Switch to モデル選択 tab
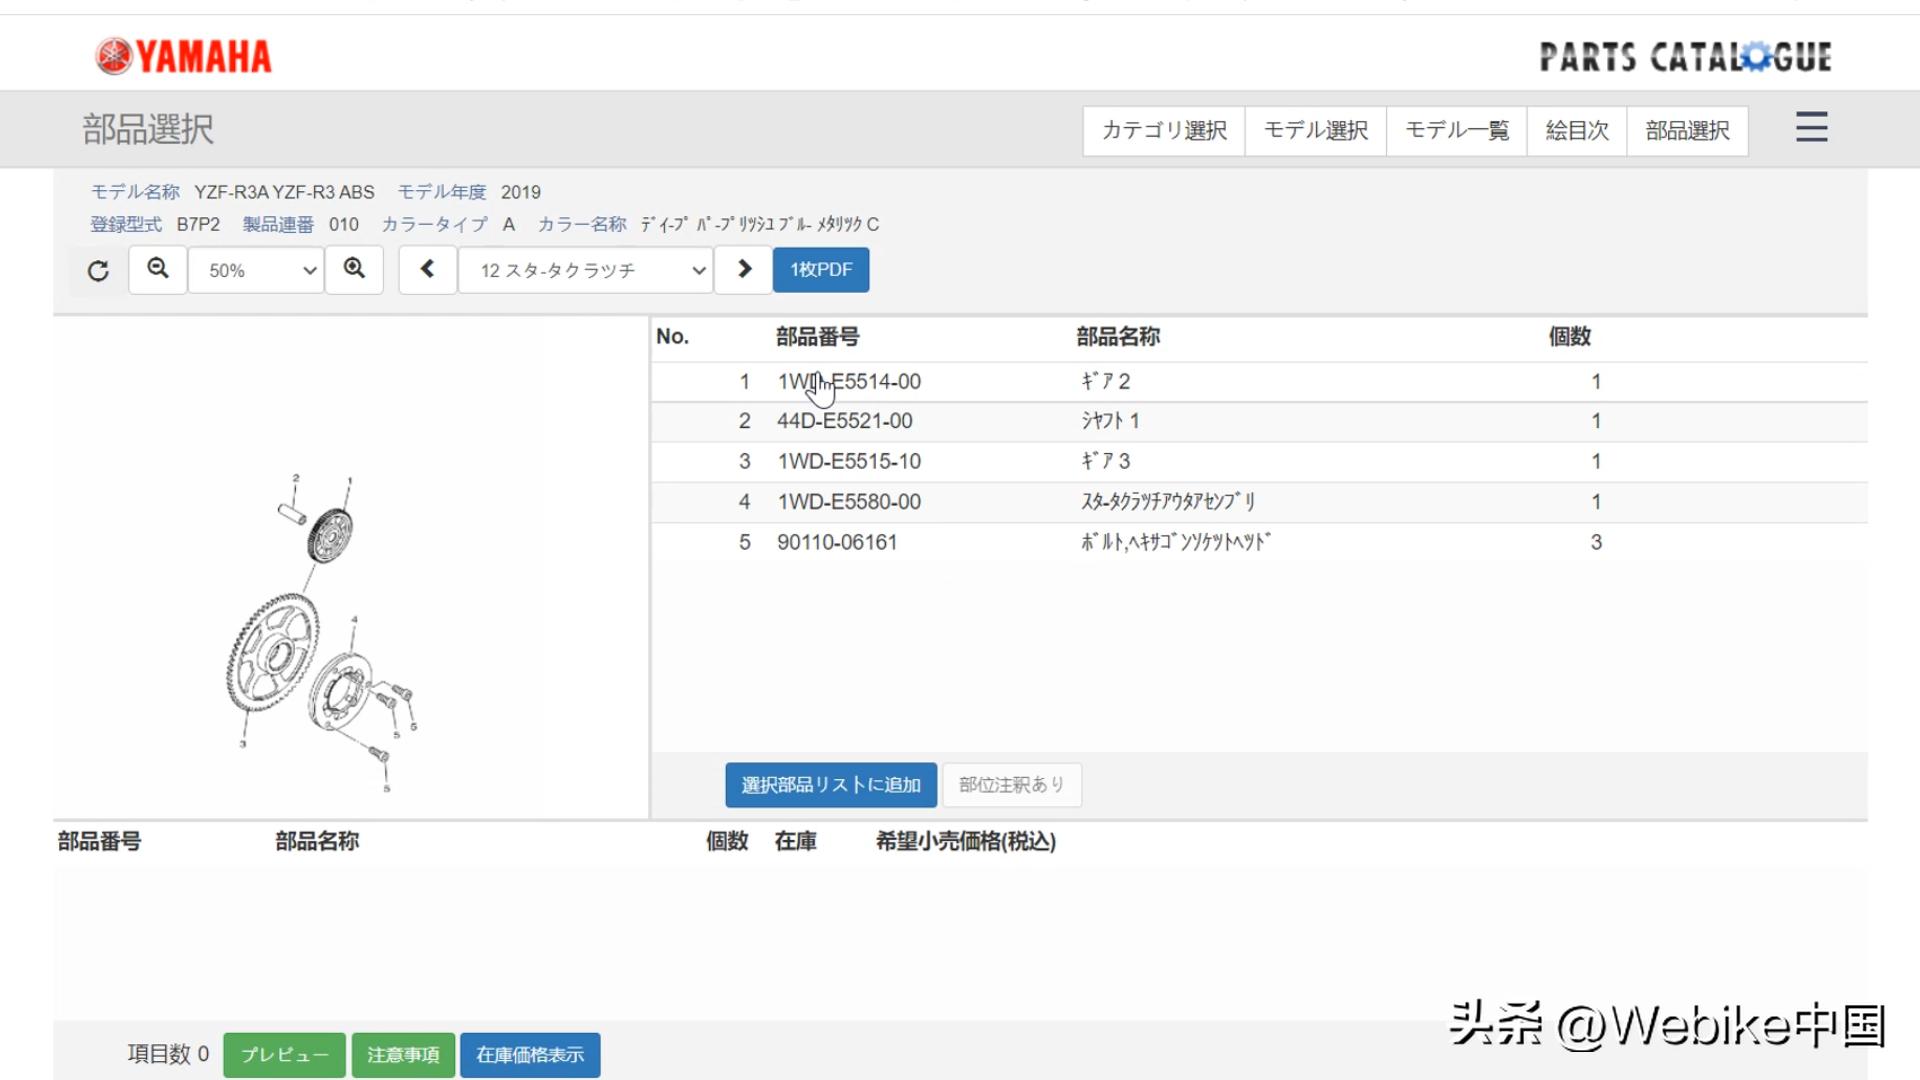Image resolution: width=1920 pixels, height=1080 pixels. 1315,130
